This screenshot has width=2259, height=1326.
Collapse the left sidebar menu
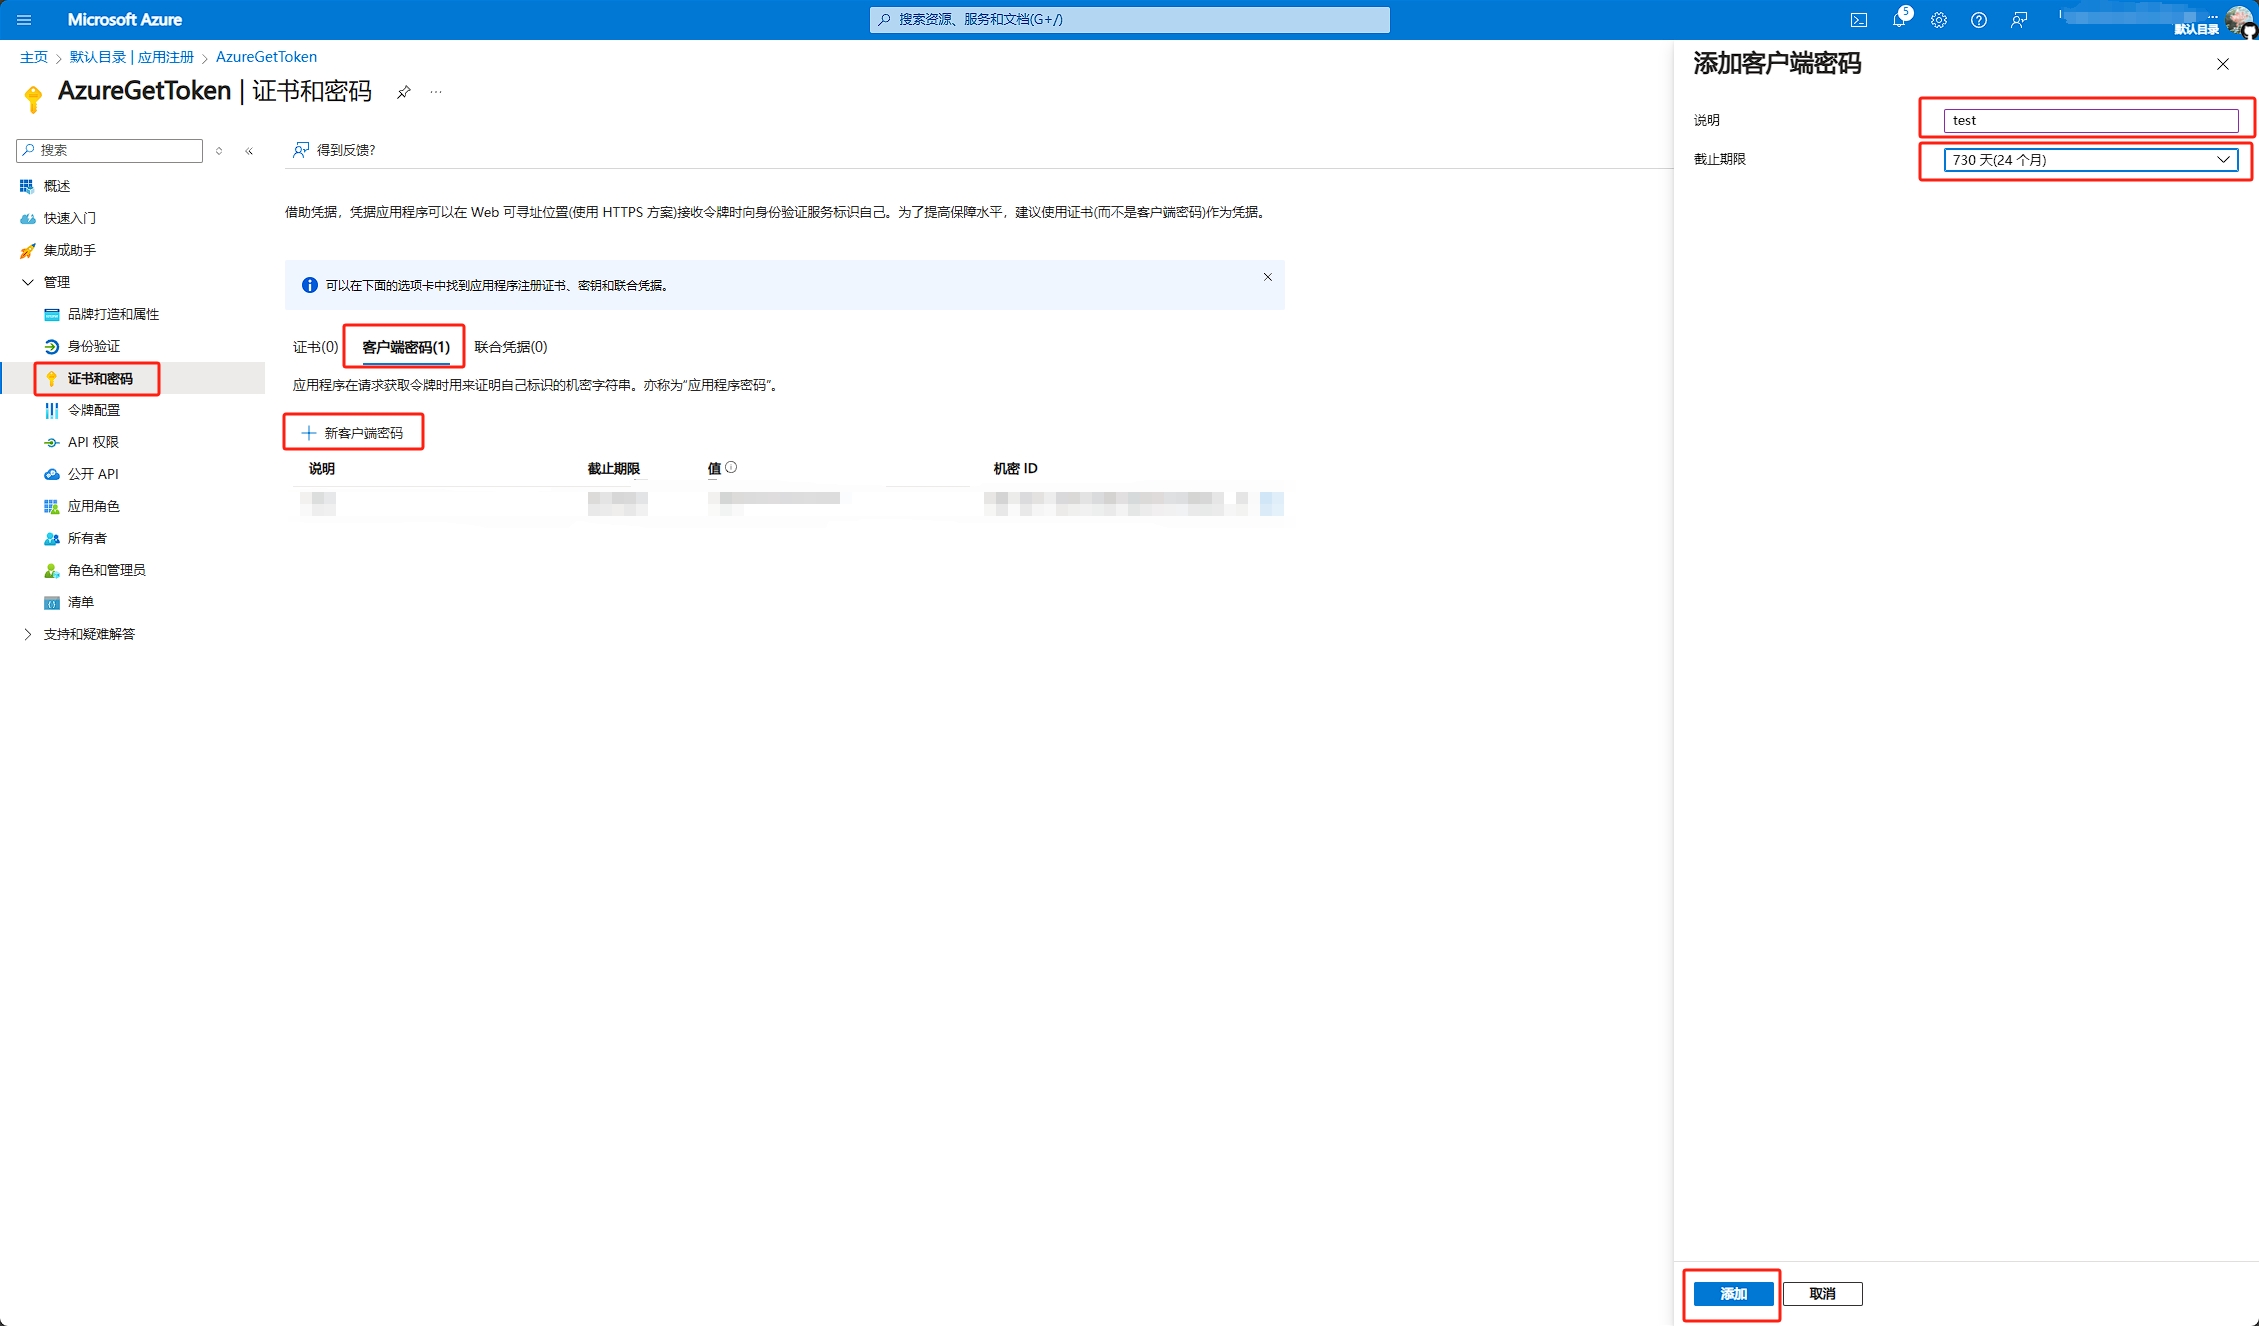click(249, 151)
